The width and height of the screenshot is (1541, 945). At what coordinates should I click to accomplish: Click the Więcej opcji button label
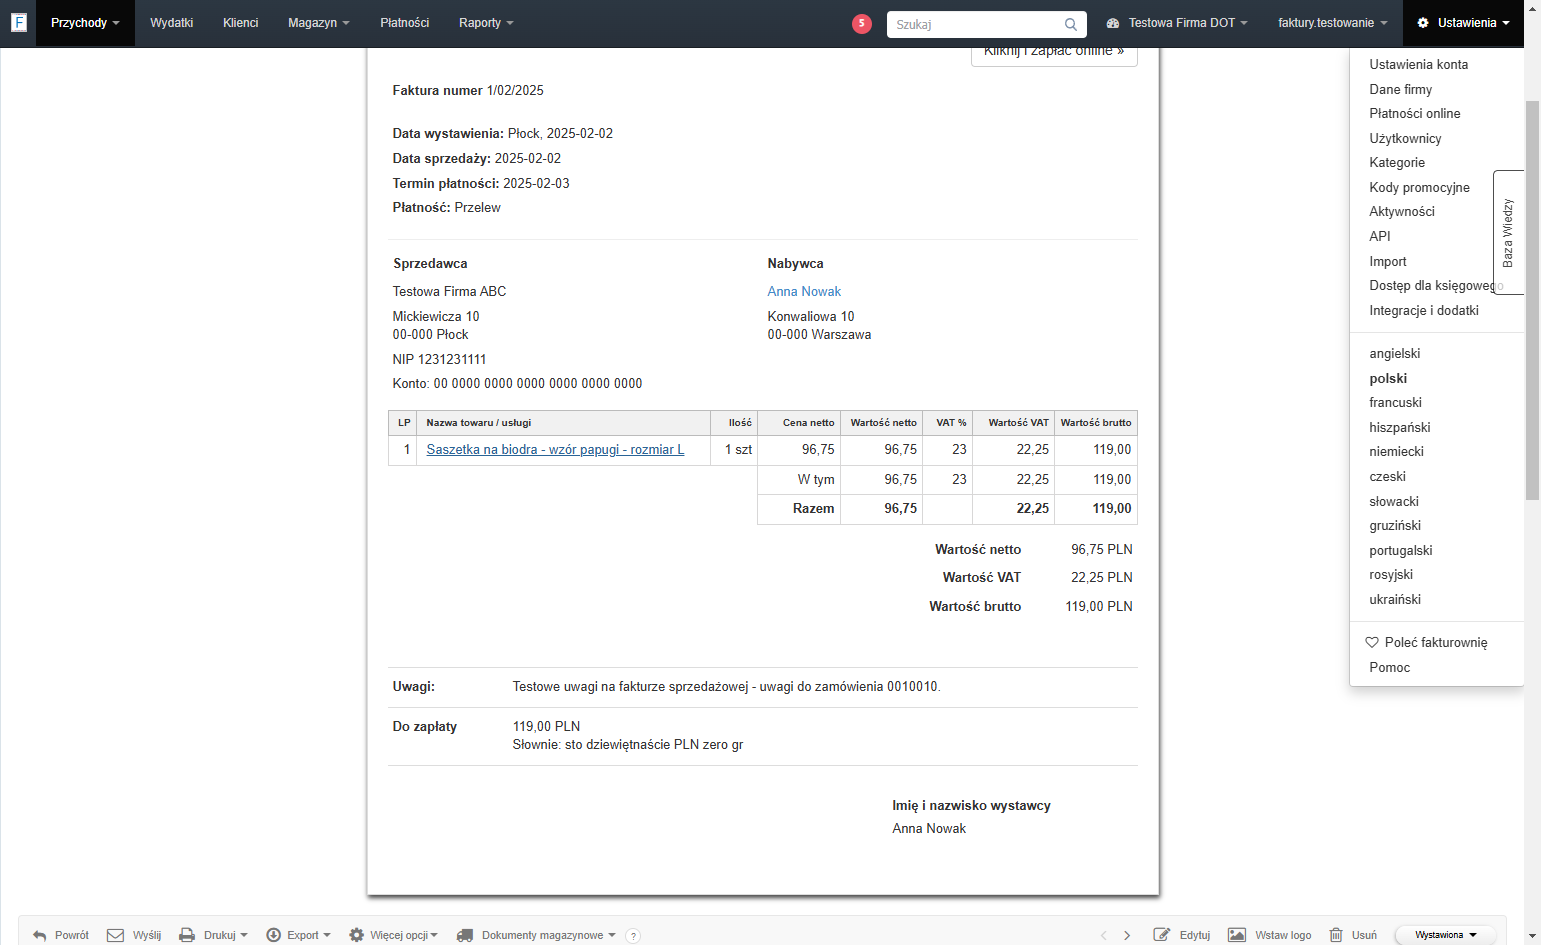pos(399,936)
